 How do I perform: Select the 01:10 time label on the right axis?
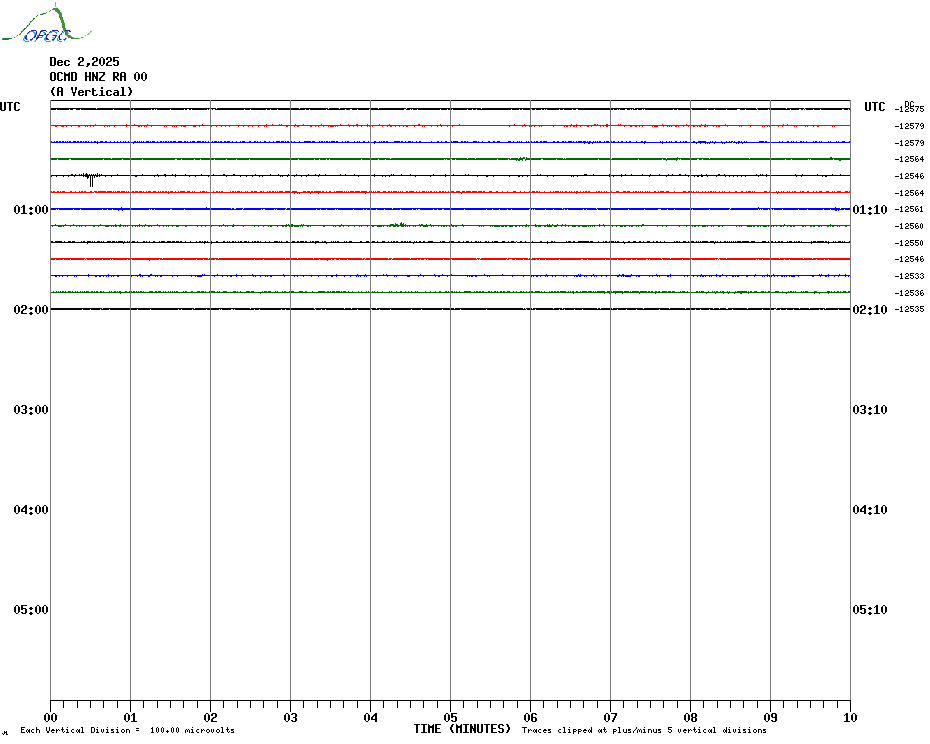869,210
